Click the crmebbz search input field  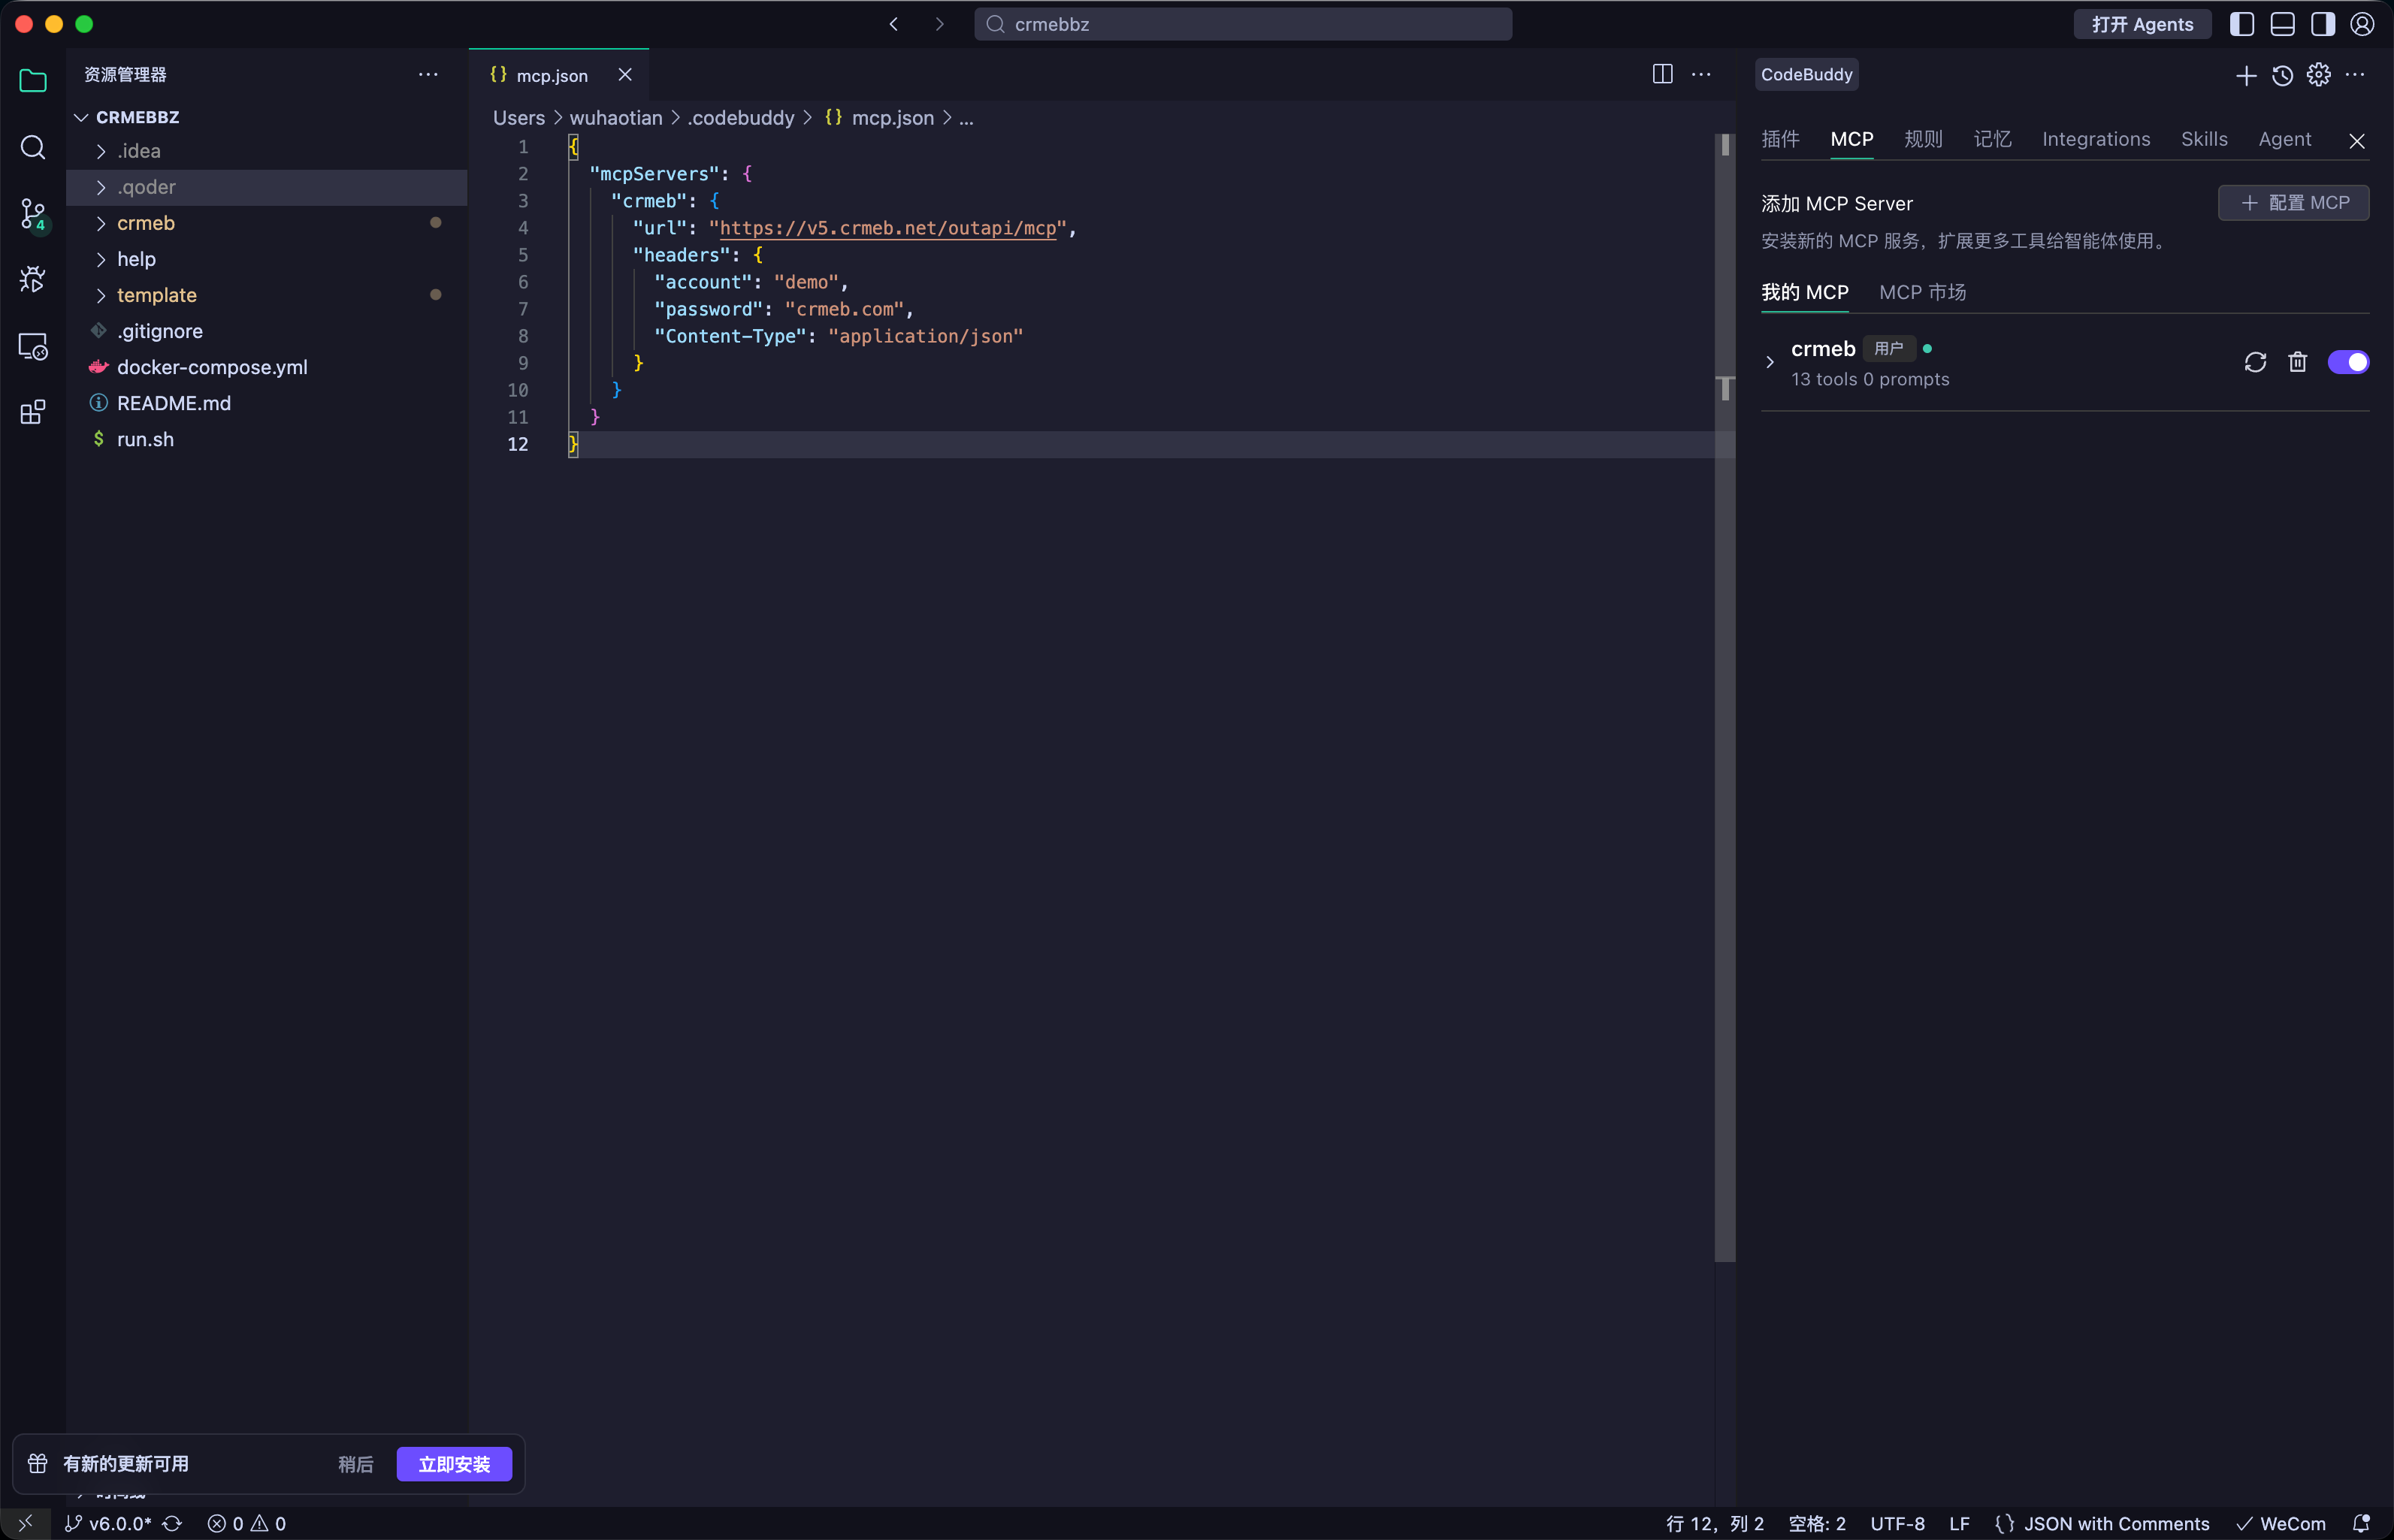pos(1243,24)
